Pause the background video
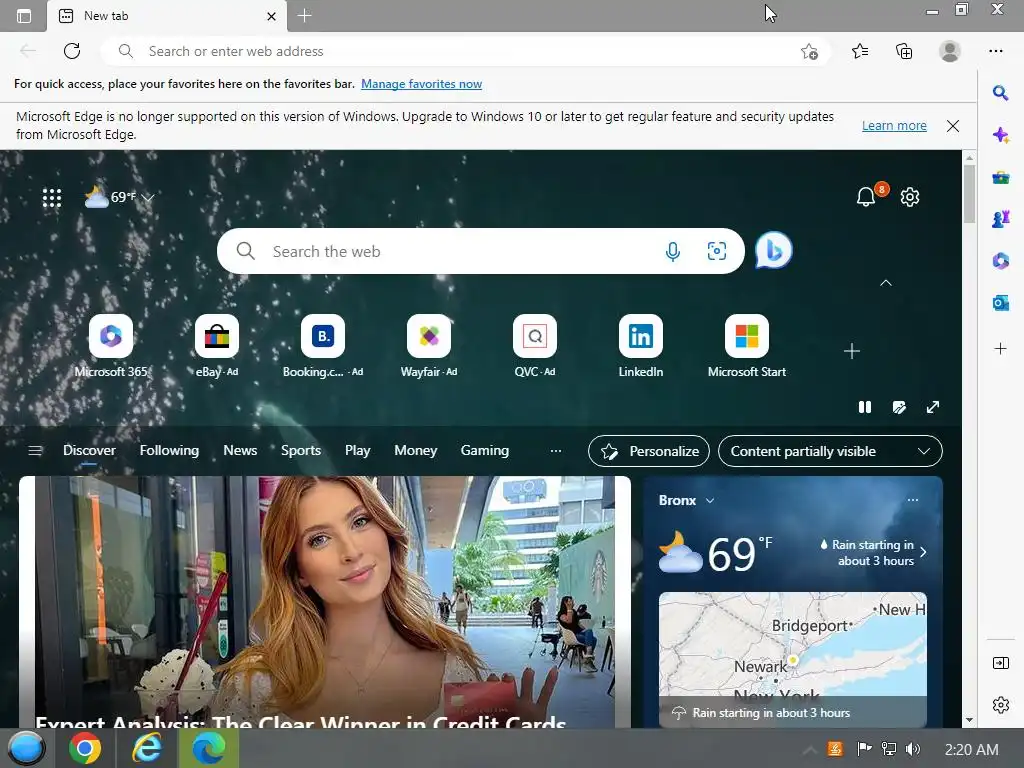 (x=865, y=408)
